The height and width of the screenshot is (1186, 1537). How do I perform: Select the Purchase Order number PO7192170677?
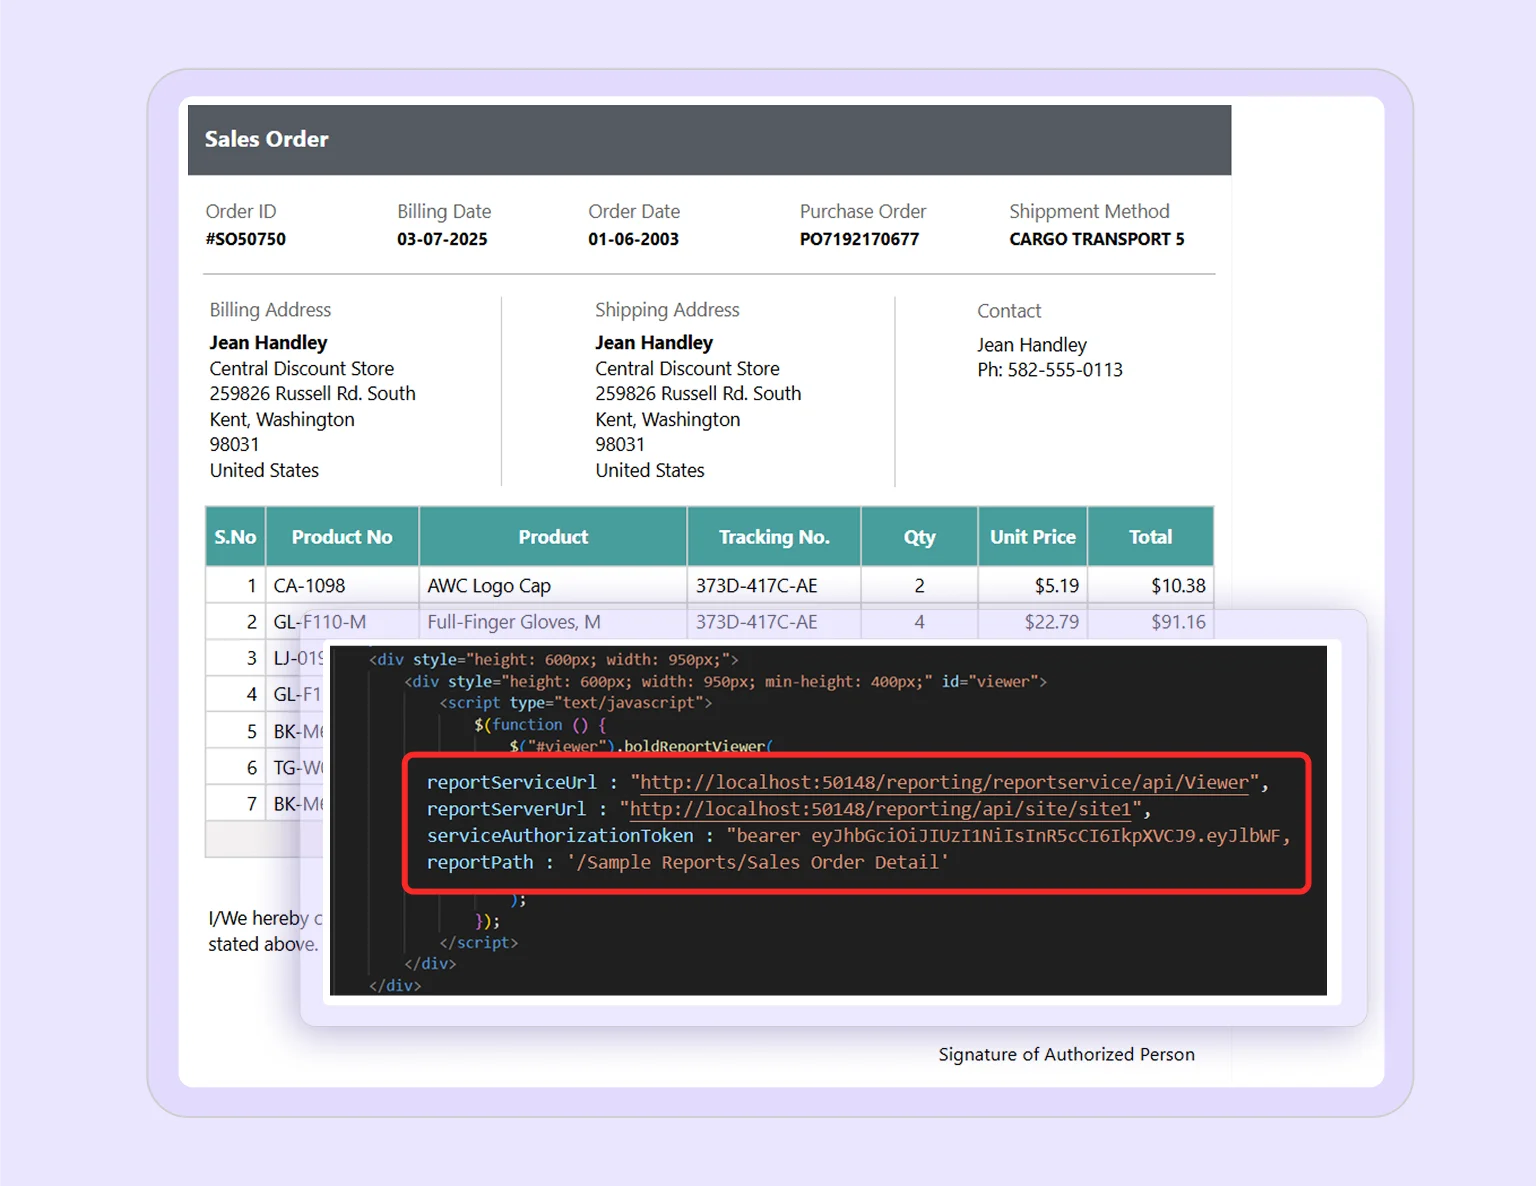pyautogui.click(x=860, y=239)
